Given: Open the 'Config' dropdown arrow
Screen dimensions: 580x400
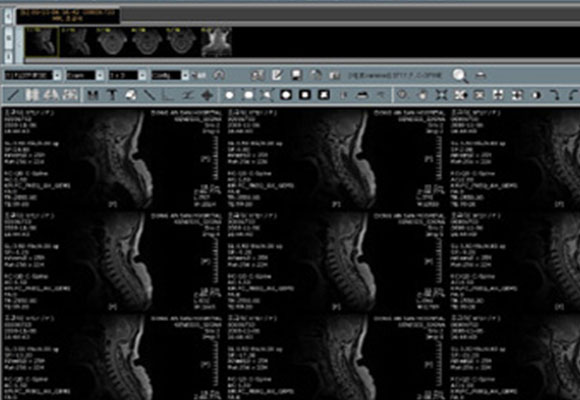Looking at the screenshot, I should point(185,75).
